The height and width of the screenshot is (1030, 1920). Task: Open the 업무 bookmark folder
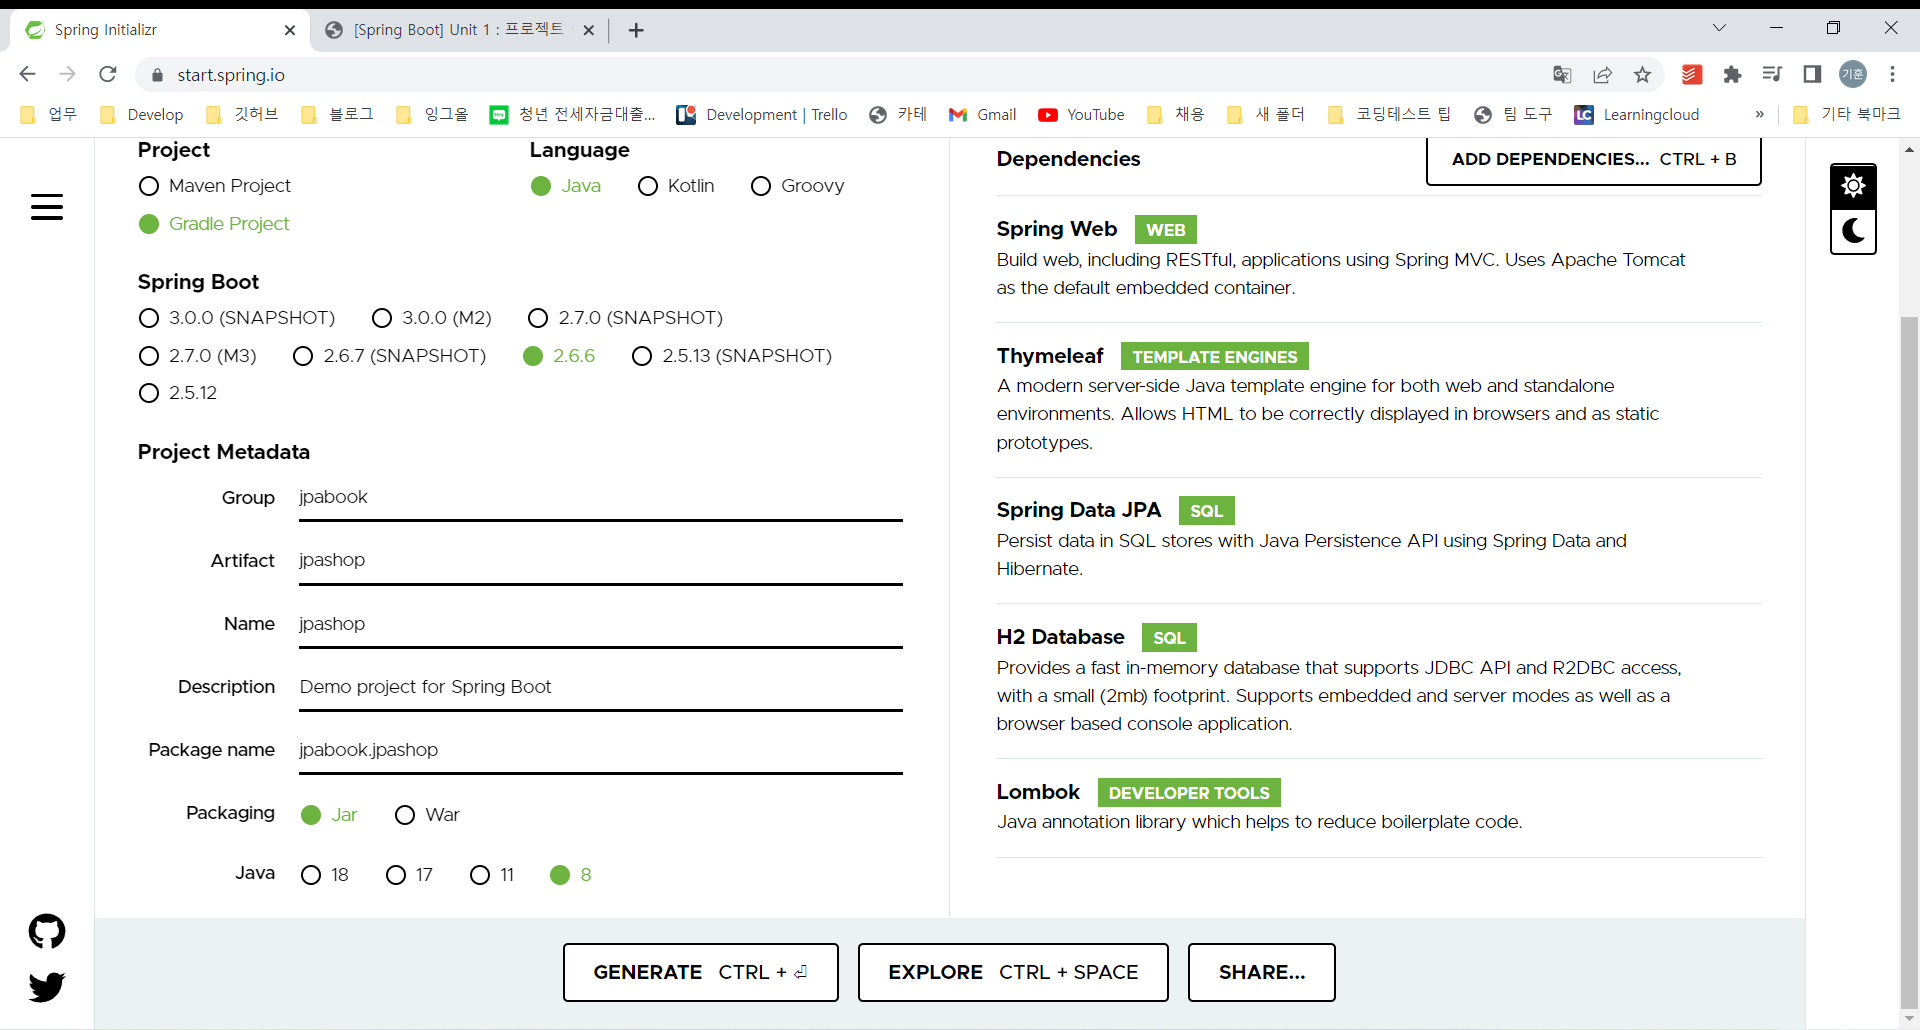48,114
